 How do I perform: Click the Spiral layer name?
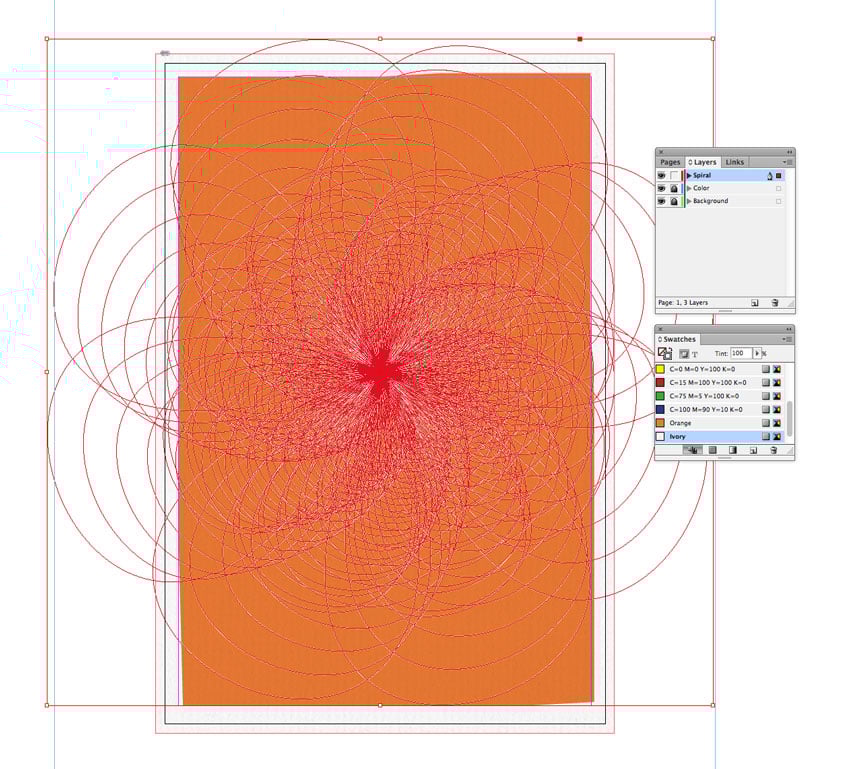(x=702, y=176)
